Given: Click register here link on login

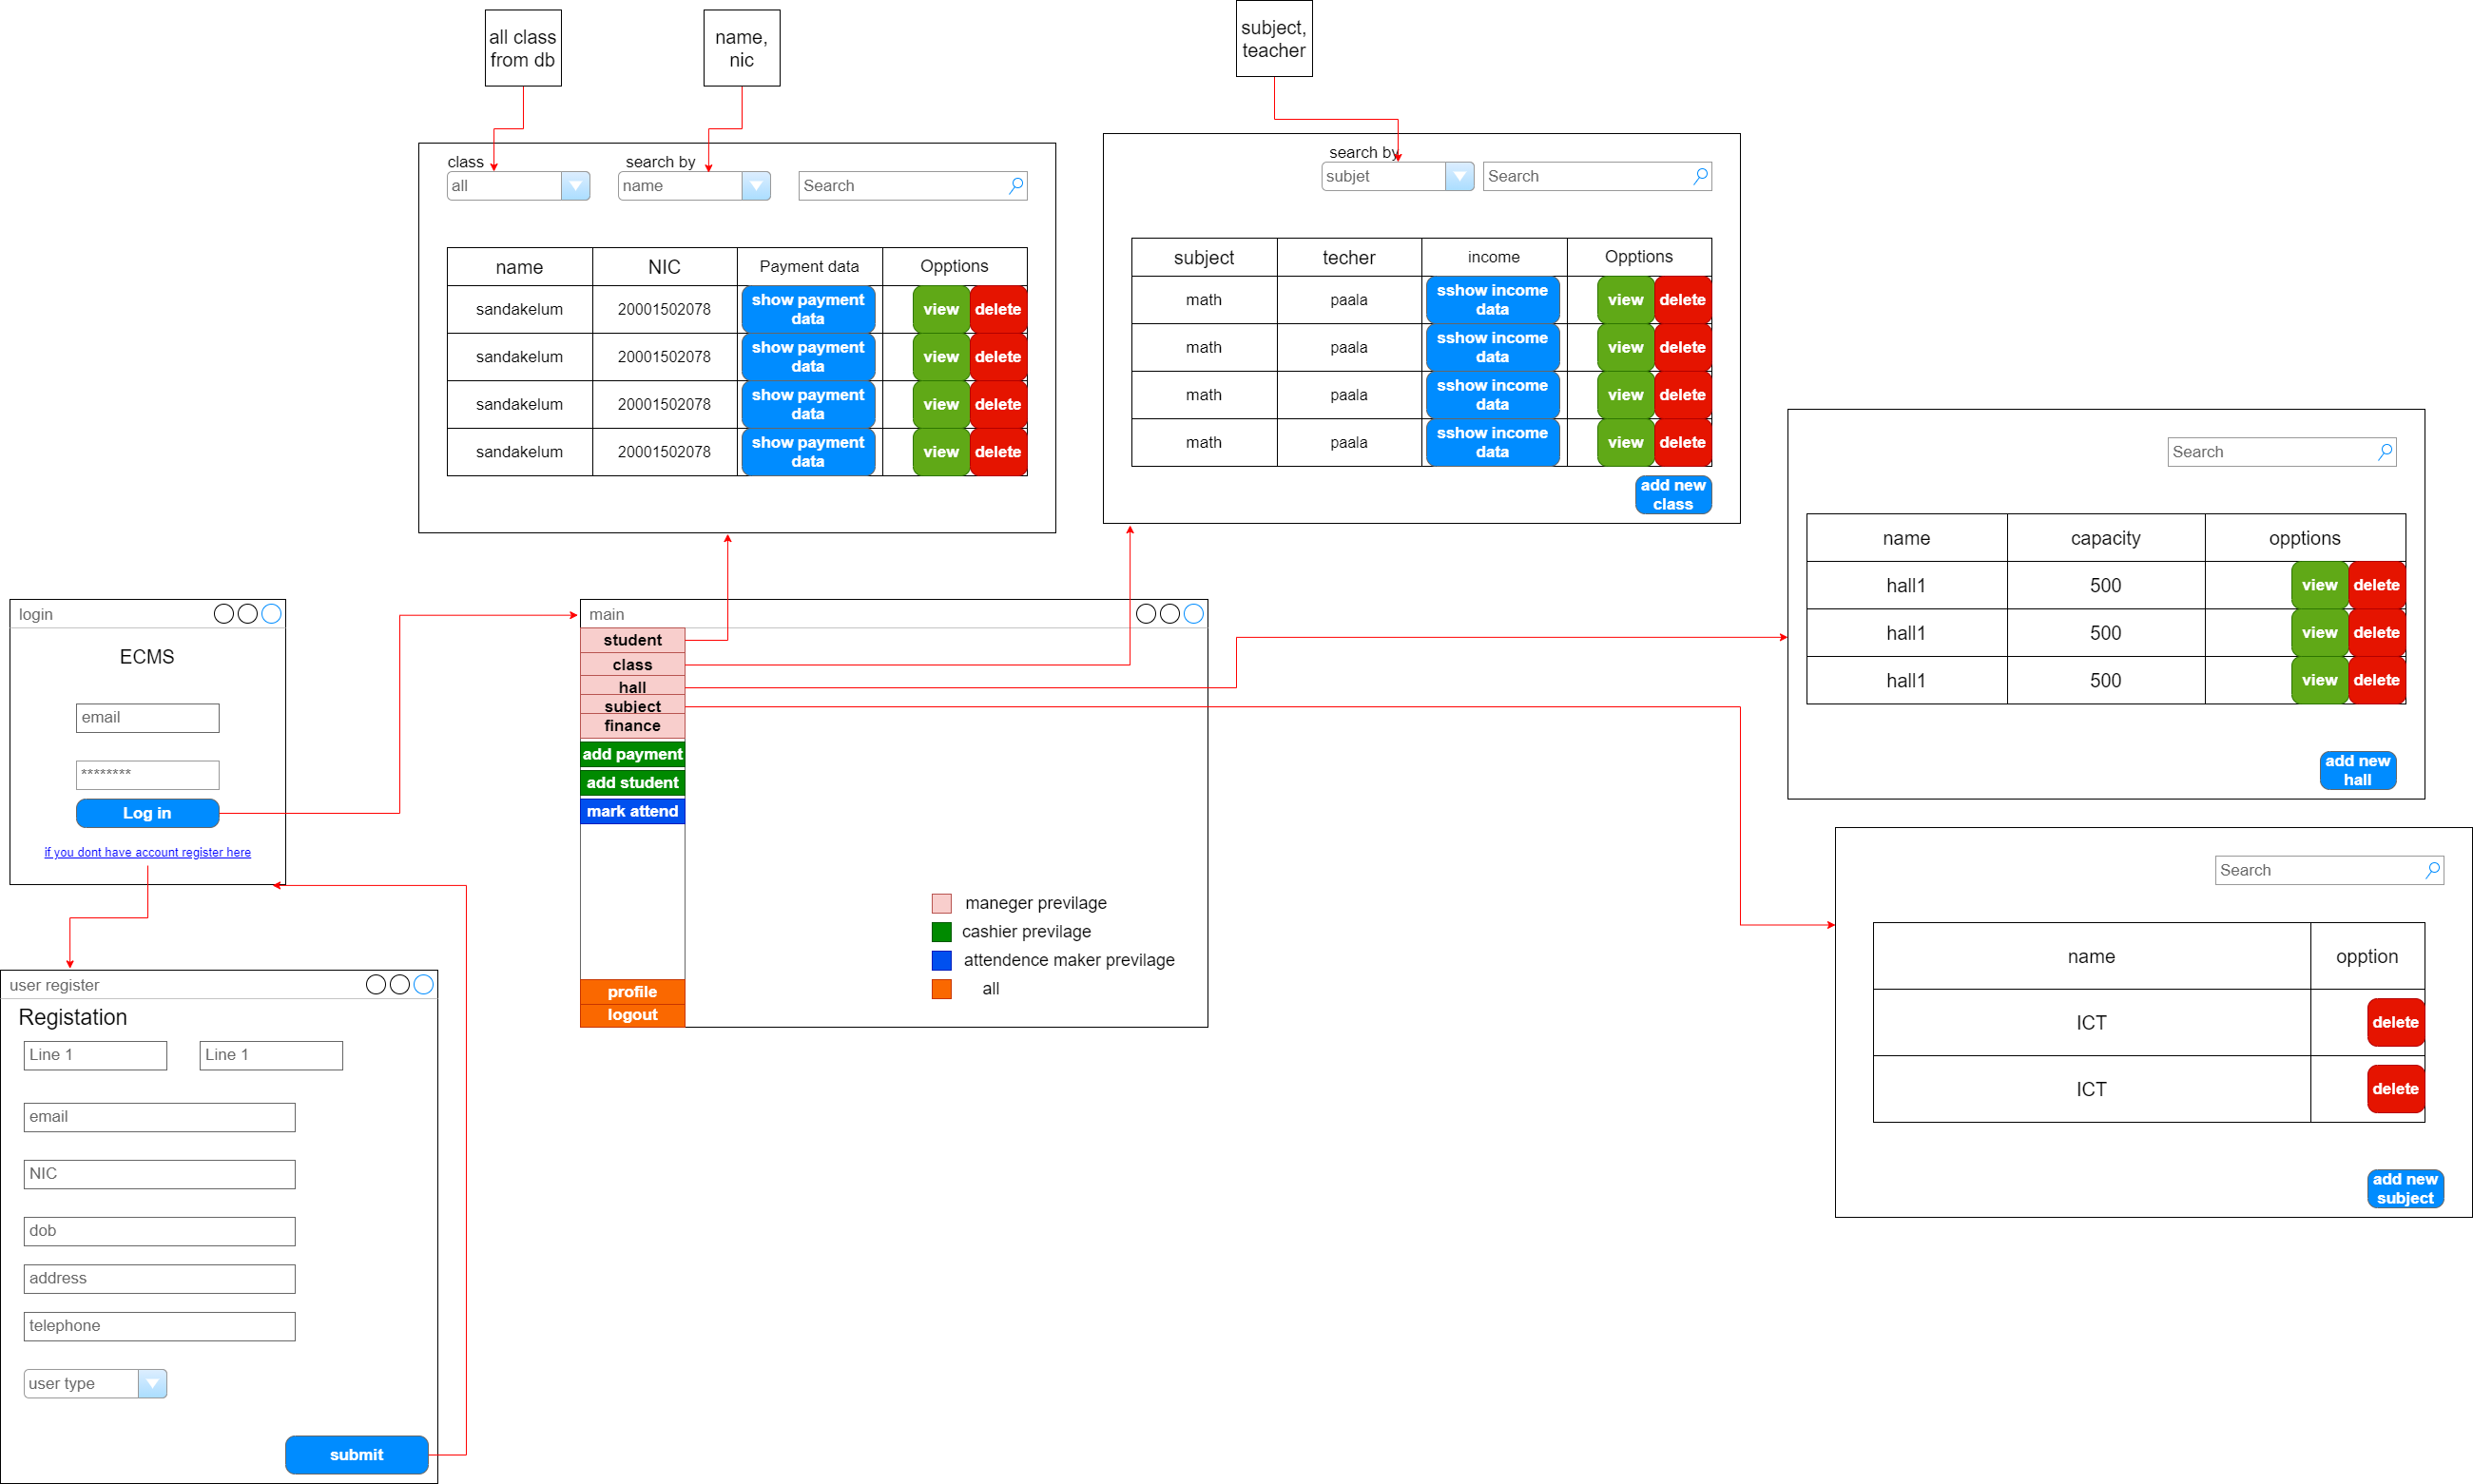Looking at the screenshot, I should [147, 852].
